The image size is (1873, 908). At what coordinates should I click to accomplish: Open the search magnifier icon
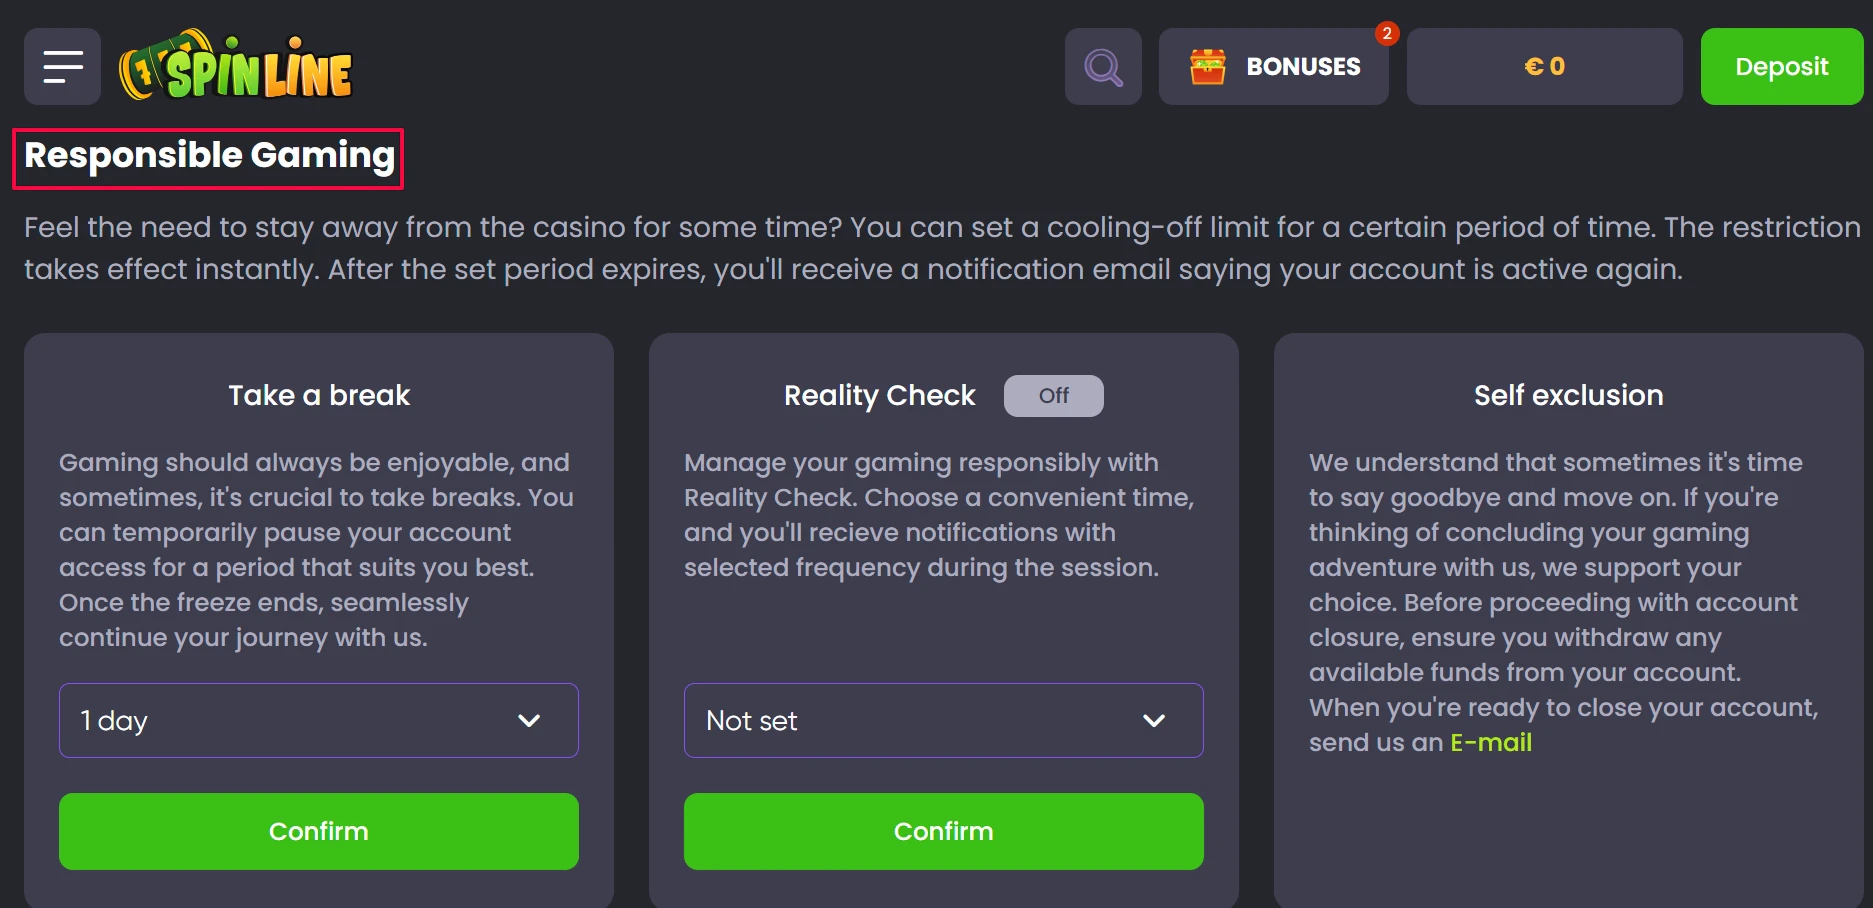click(1103, 67)
